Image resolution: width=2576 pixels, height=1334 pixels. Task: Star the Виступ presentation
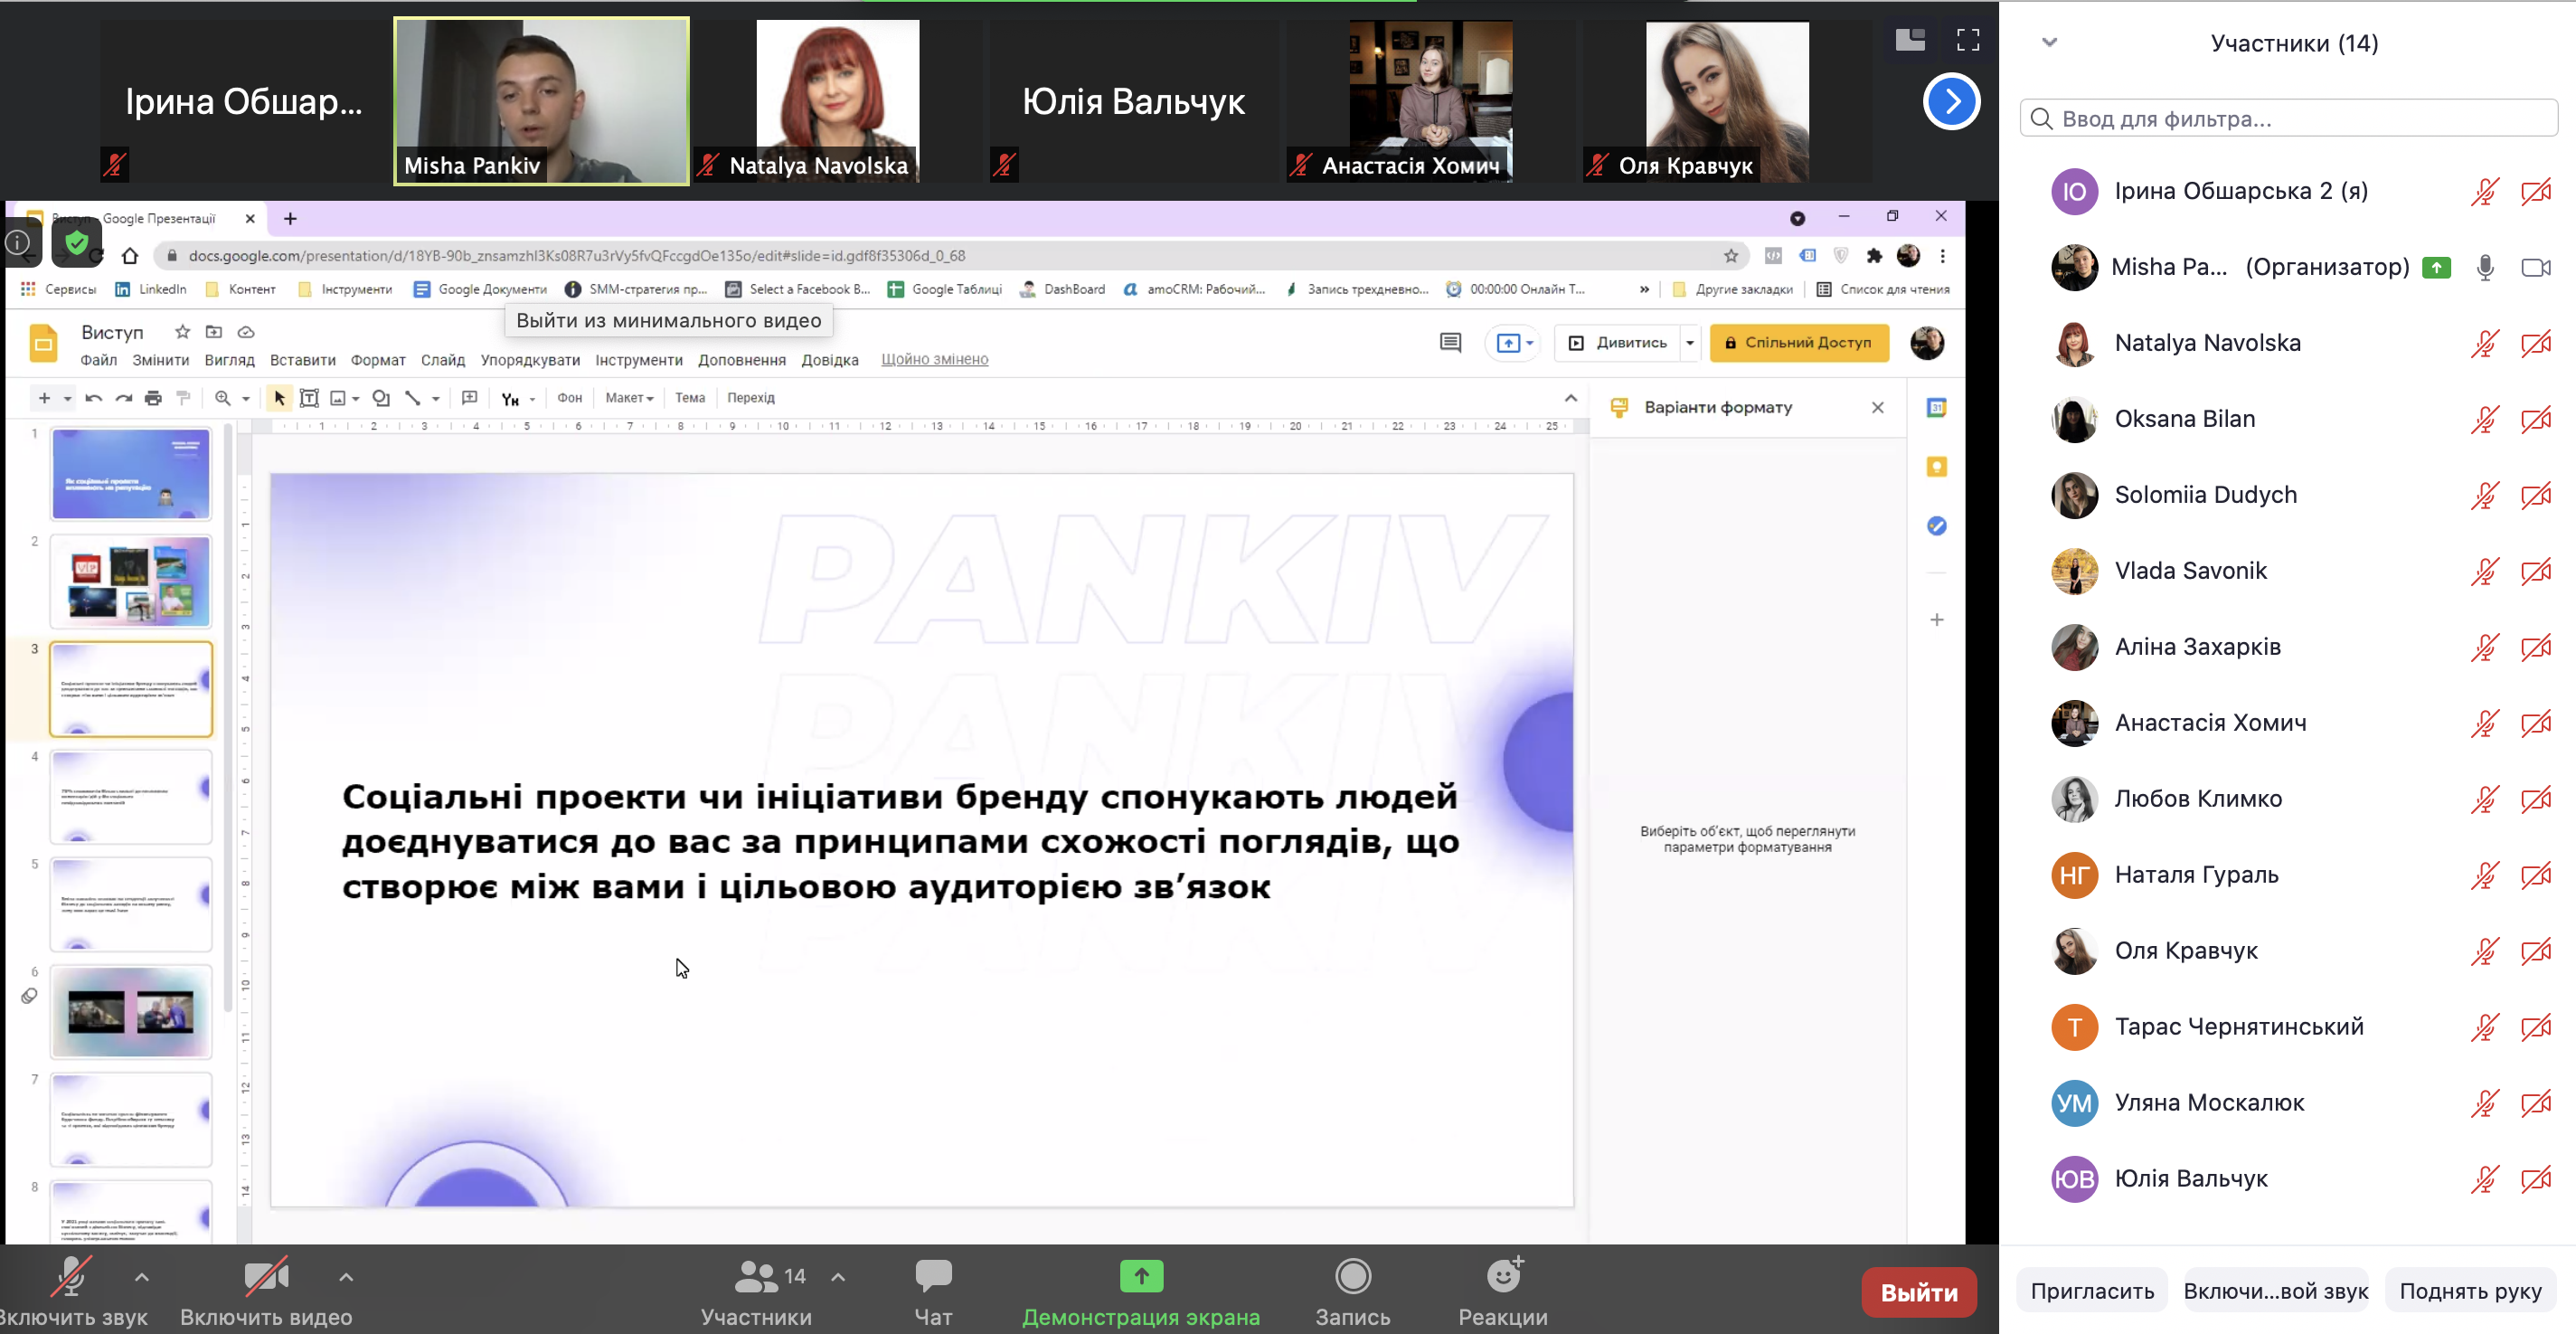[x=182, y=332]
